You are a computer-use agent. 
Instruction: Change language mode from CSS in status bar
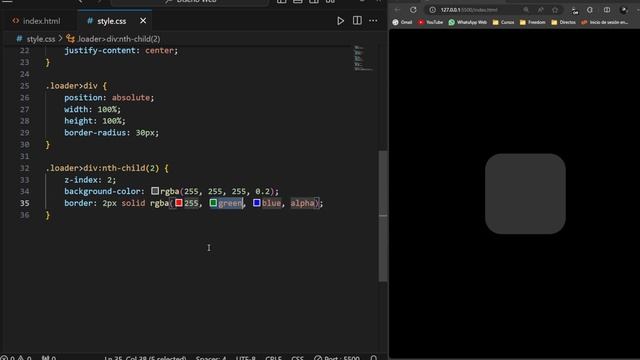click(x=298, y=358)
